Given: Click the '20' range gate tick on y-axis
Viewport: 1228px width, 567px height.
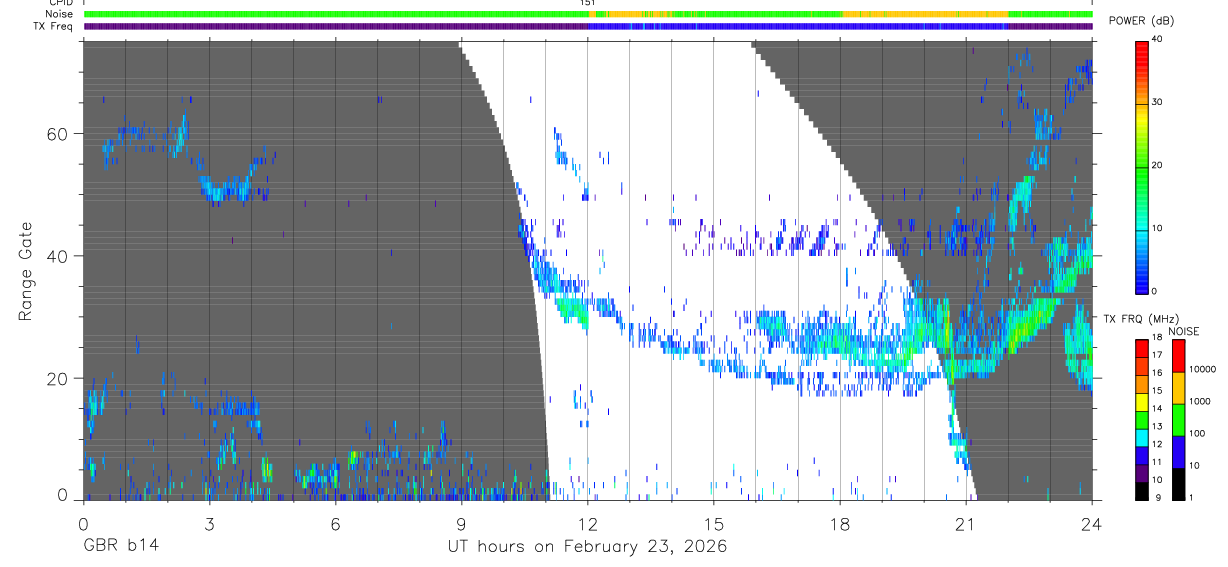Looking at the screenshot, I should point(58,379).
